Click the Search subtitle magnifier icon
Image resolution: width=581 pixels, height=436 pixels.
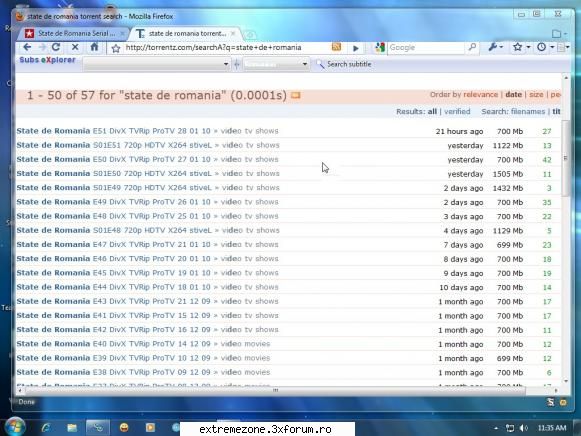[320, 64]
